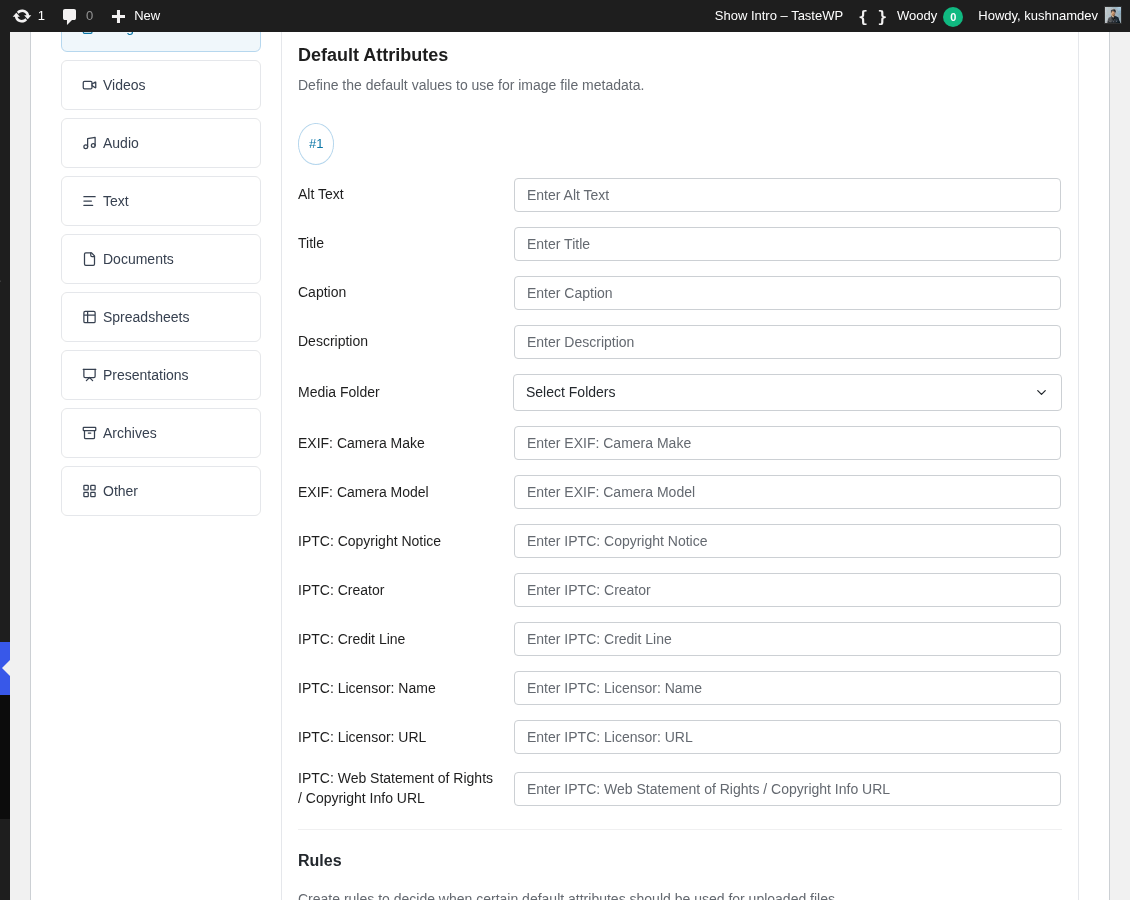Select the Text media type in the sidebar
The image size is (1130, 900).
point(161,201)
